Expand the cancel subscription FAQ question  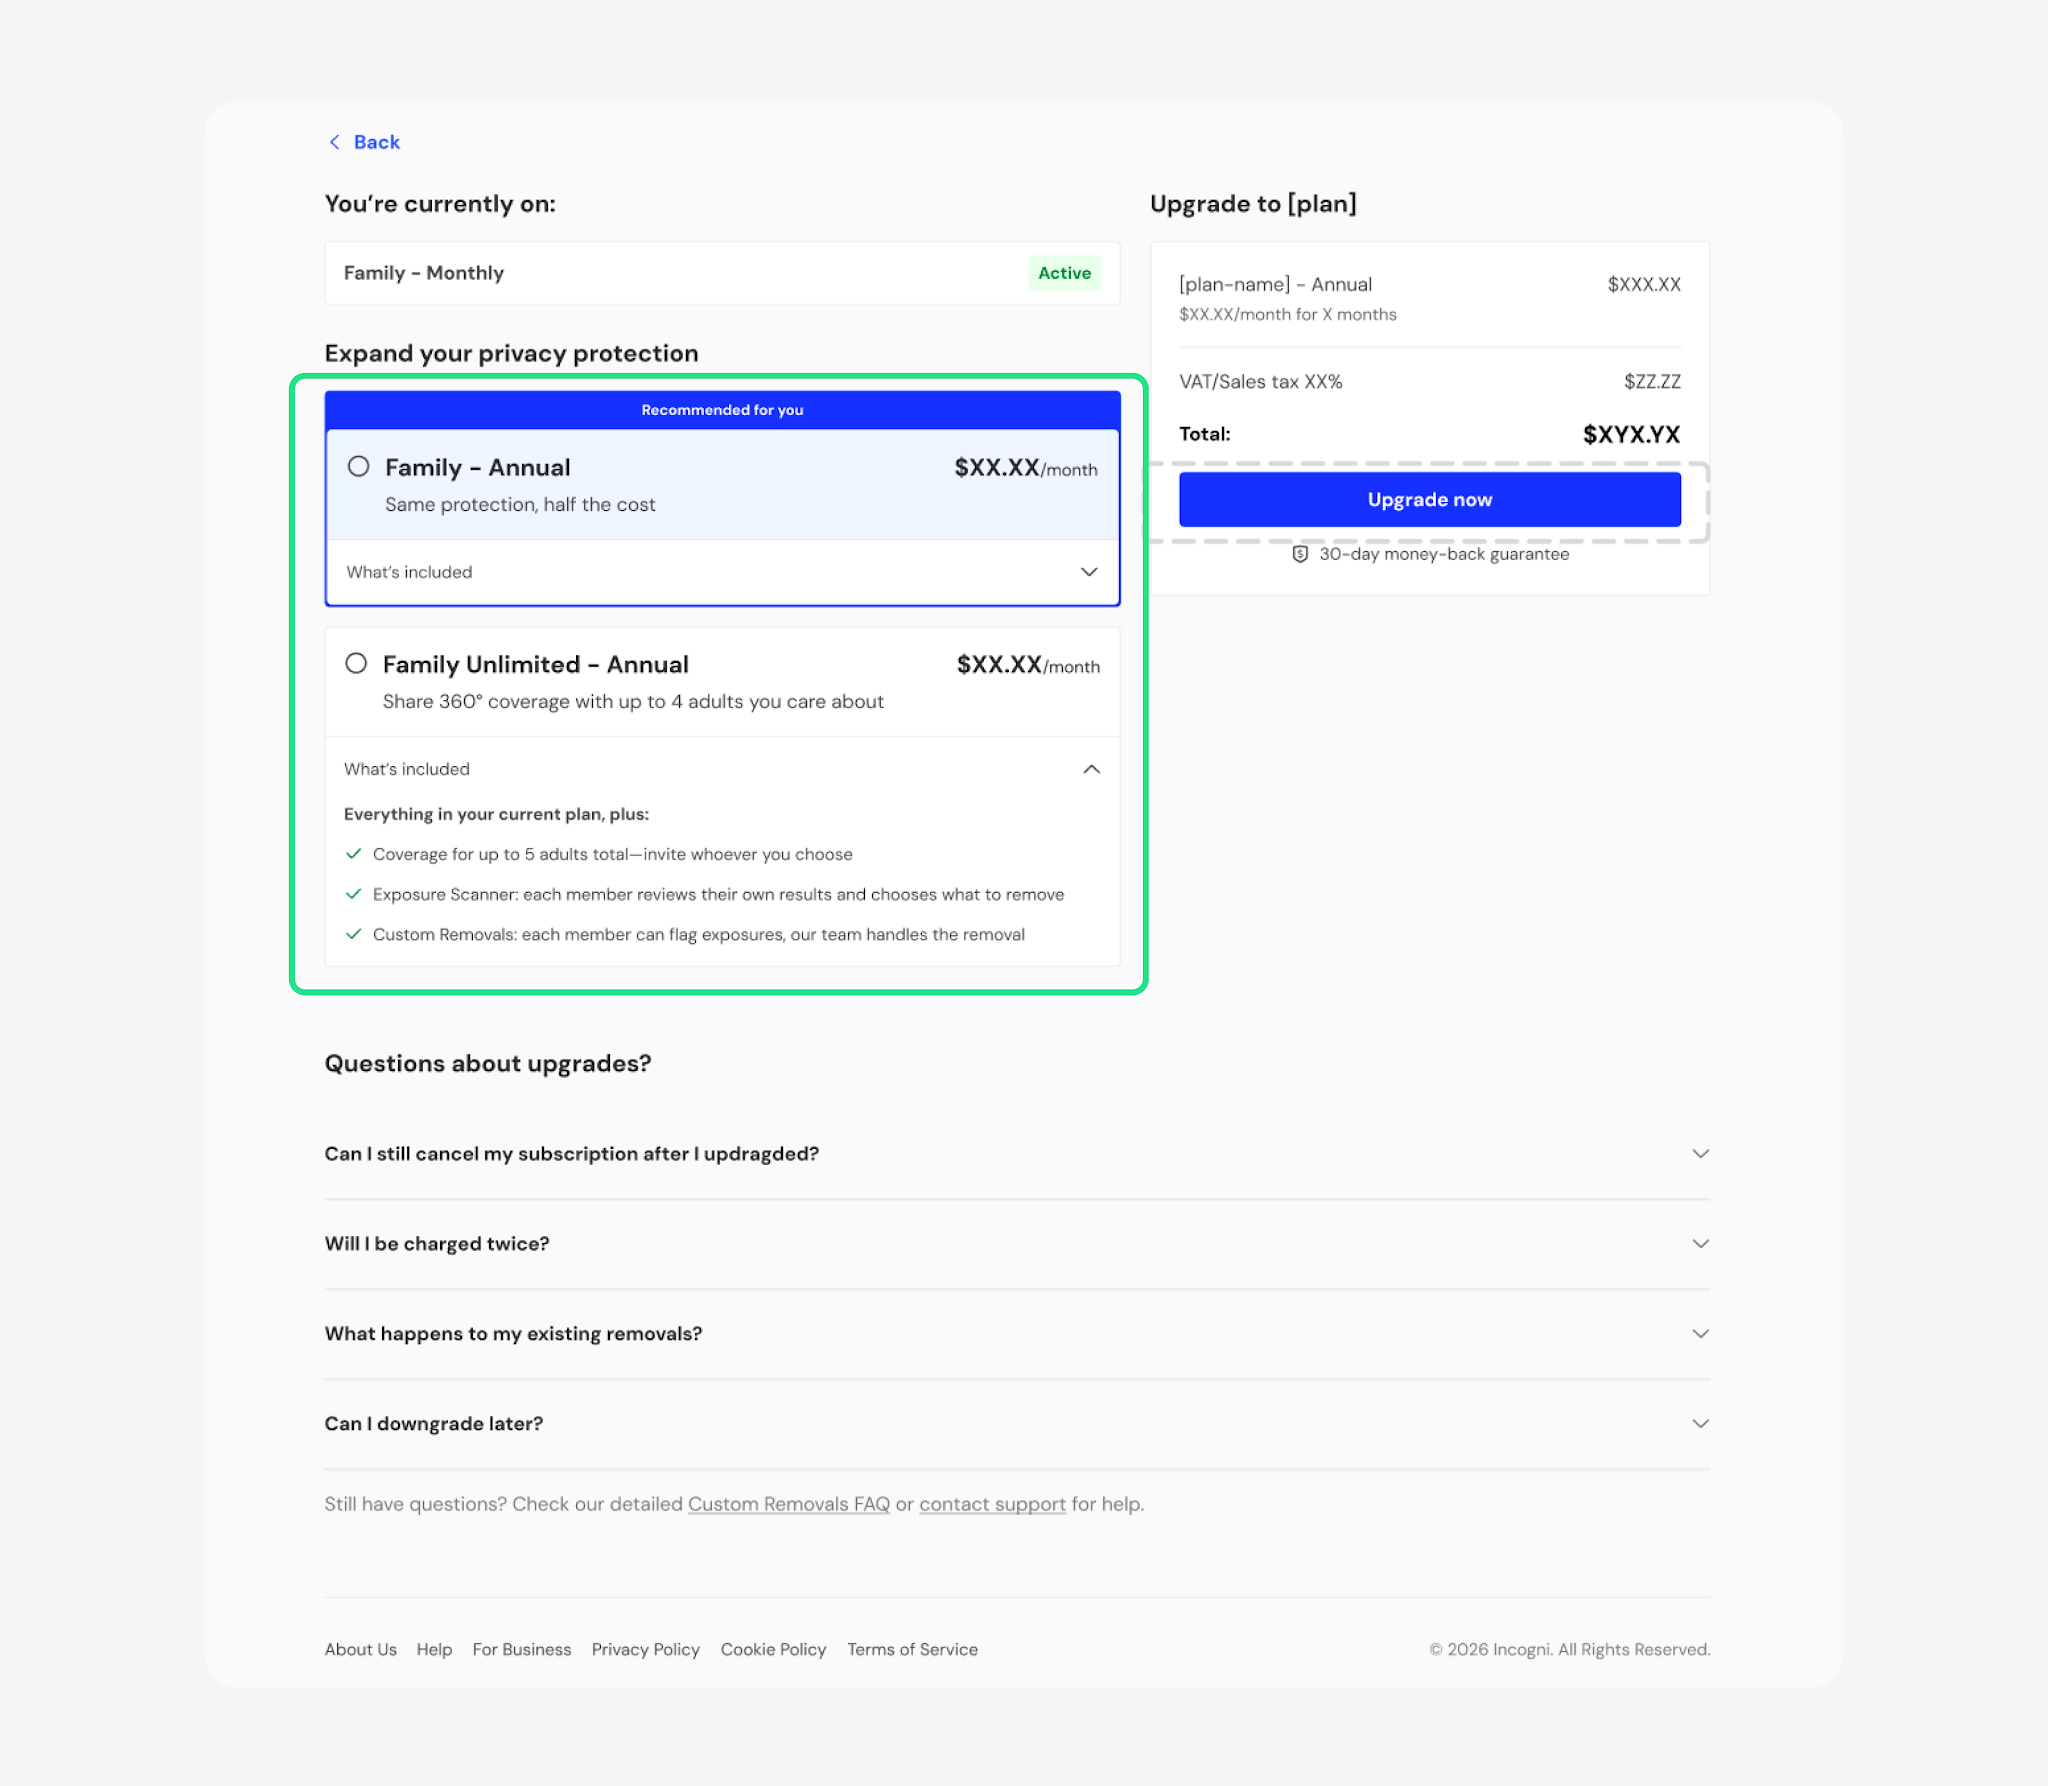[x=1017, y=1153]
